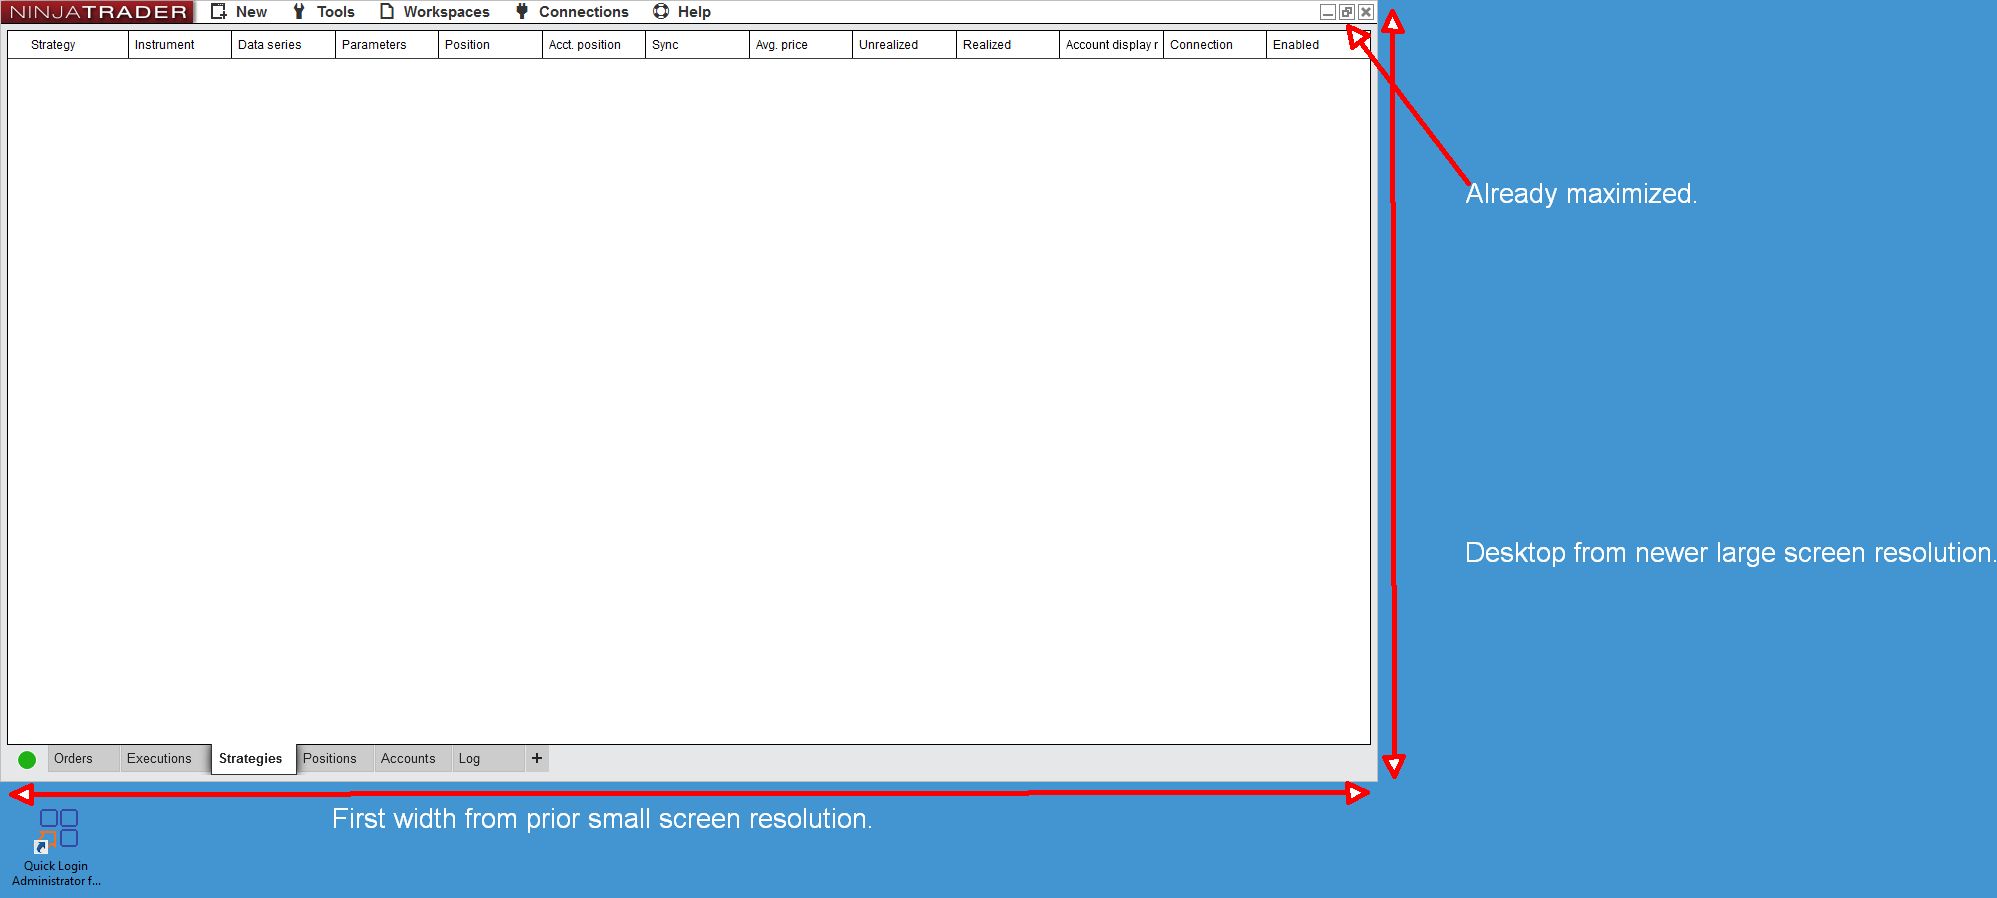
Task: Click the Sync column header
Action: [x=697, y=45]
